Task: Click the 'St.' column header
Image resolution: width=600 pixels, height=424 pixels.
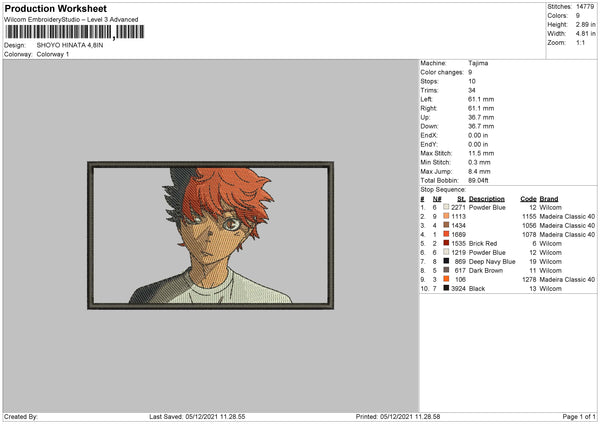Action: click(x=461, y=199)
